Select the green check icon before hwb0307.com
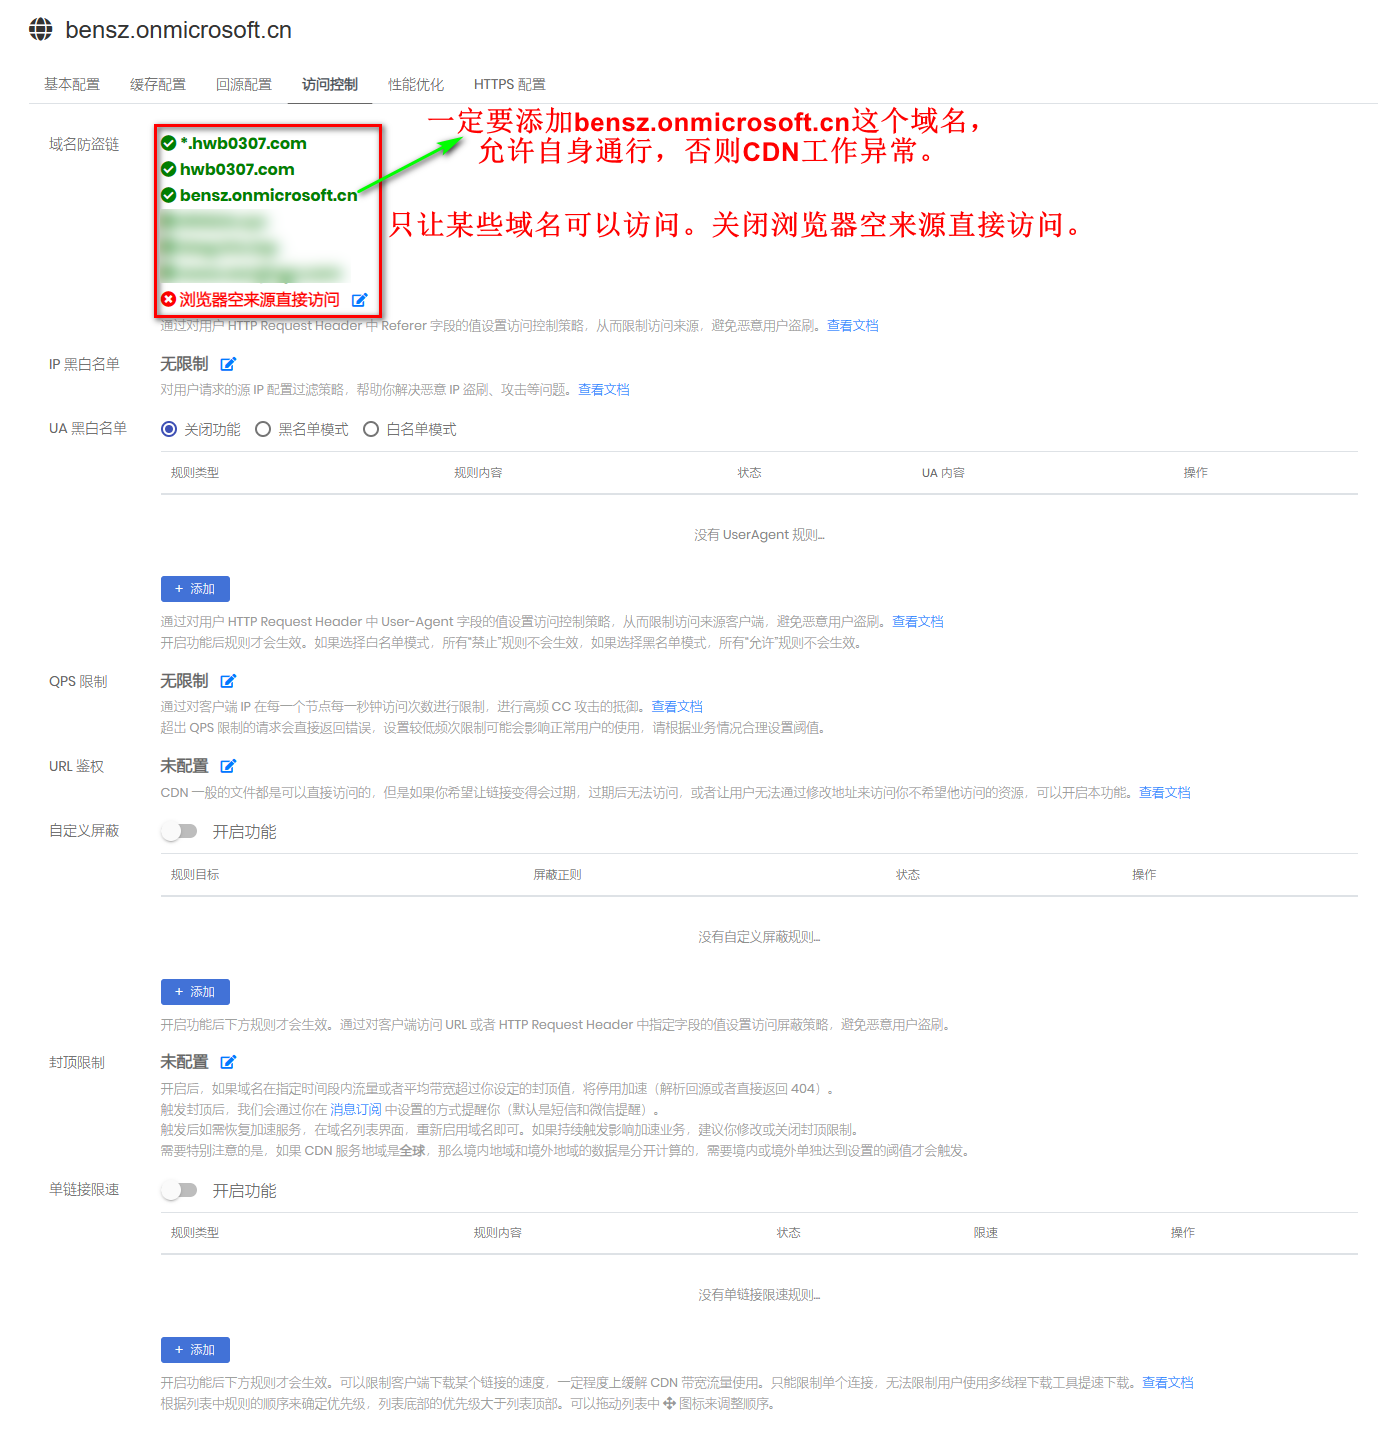This screenshot has height=1434, width=1397. 167,169
